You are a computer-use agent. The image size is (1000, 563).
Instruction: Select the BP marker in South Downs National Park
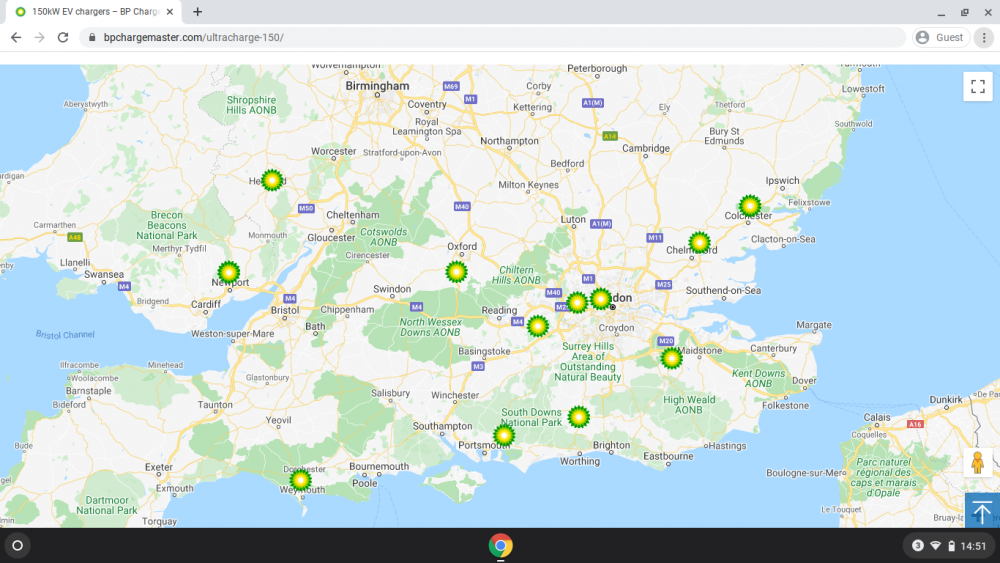tap(578, 417)
